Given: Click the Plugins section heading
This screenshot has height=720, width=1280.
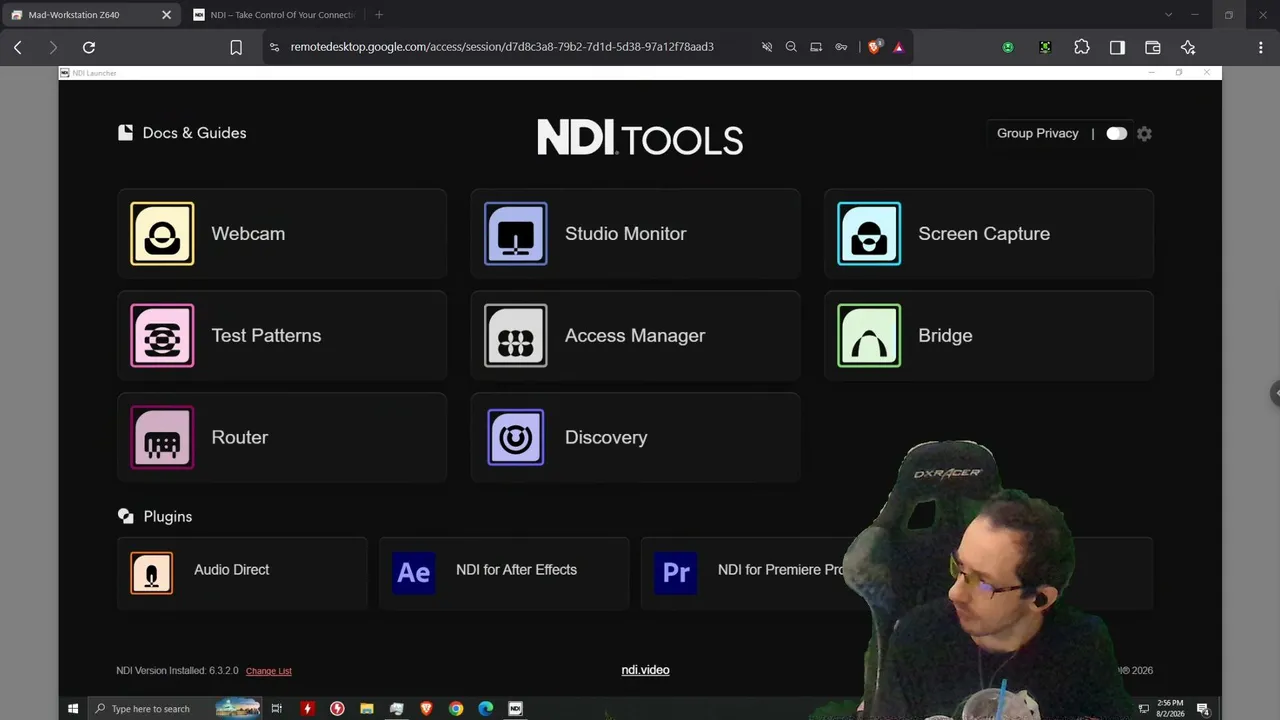Looking at the screenshot, I should 167,517.
